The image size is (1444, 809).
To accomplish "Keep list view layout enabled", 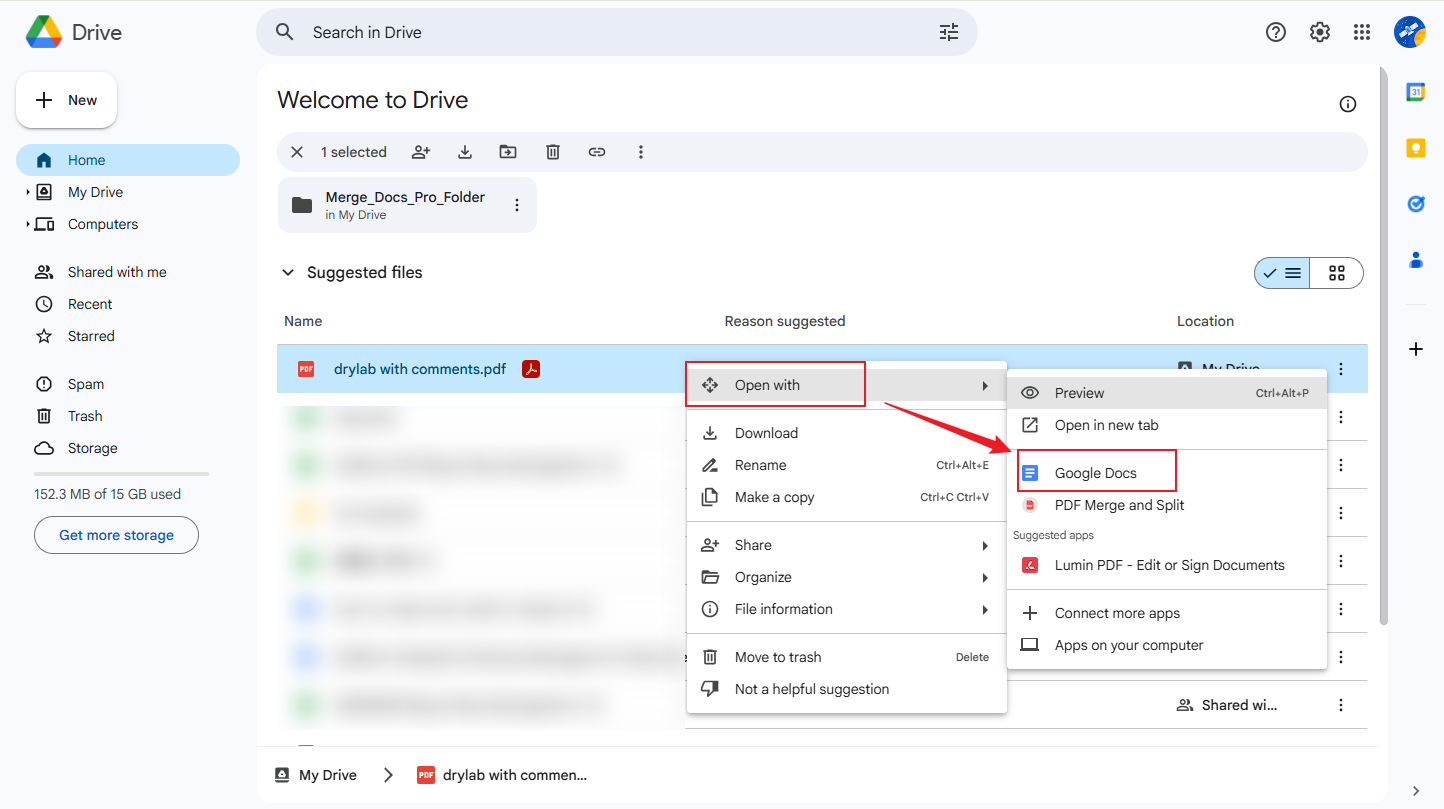I will [x=1281, y=272].
